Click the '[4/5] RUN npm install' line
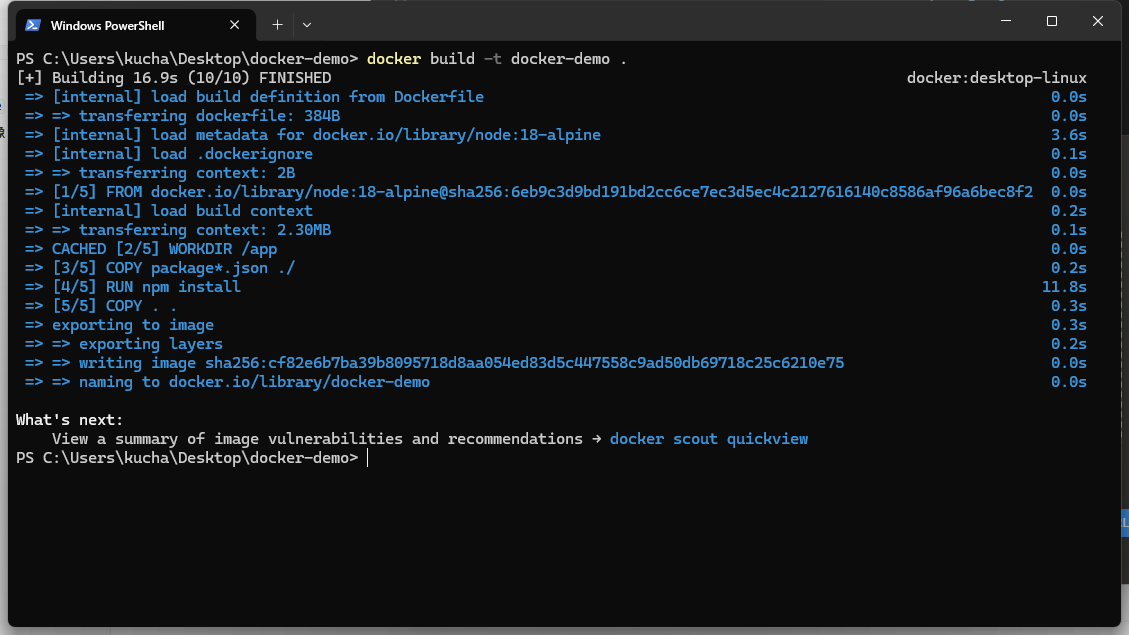Viewport: 1129px width, 635px height. tap(132, 287)
